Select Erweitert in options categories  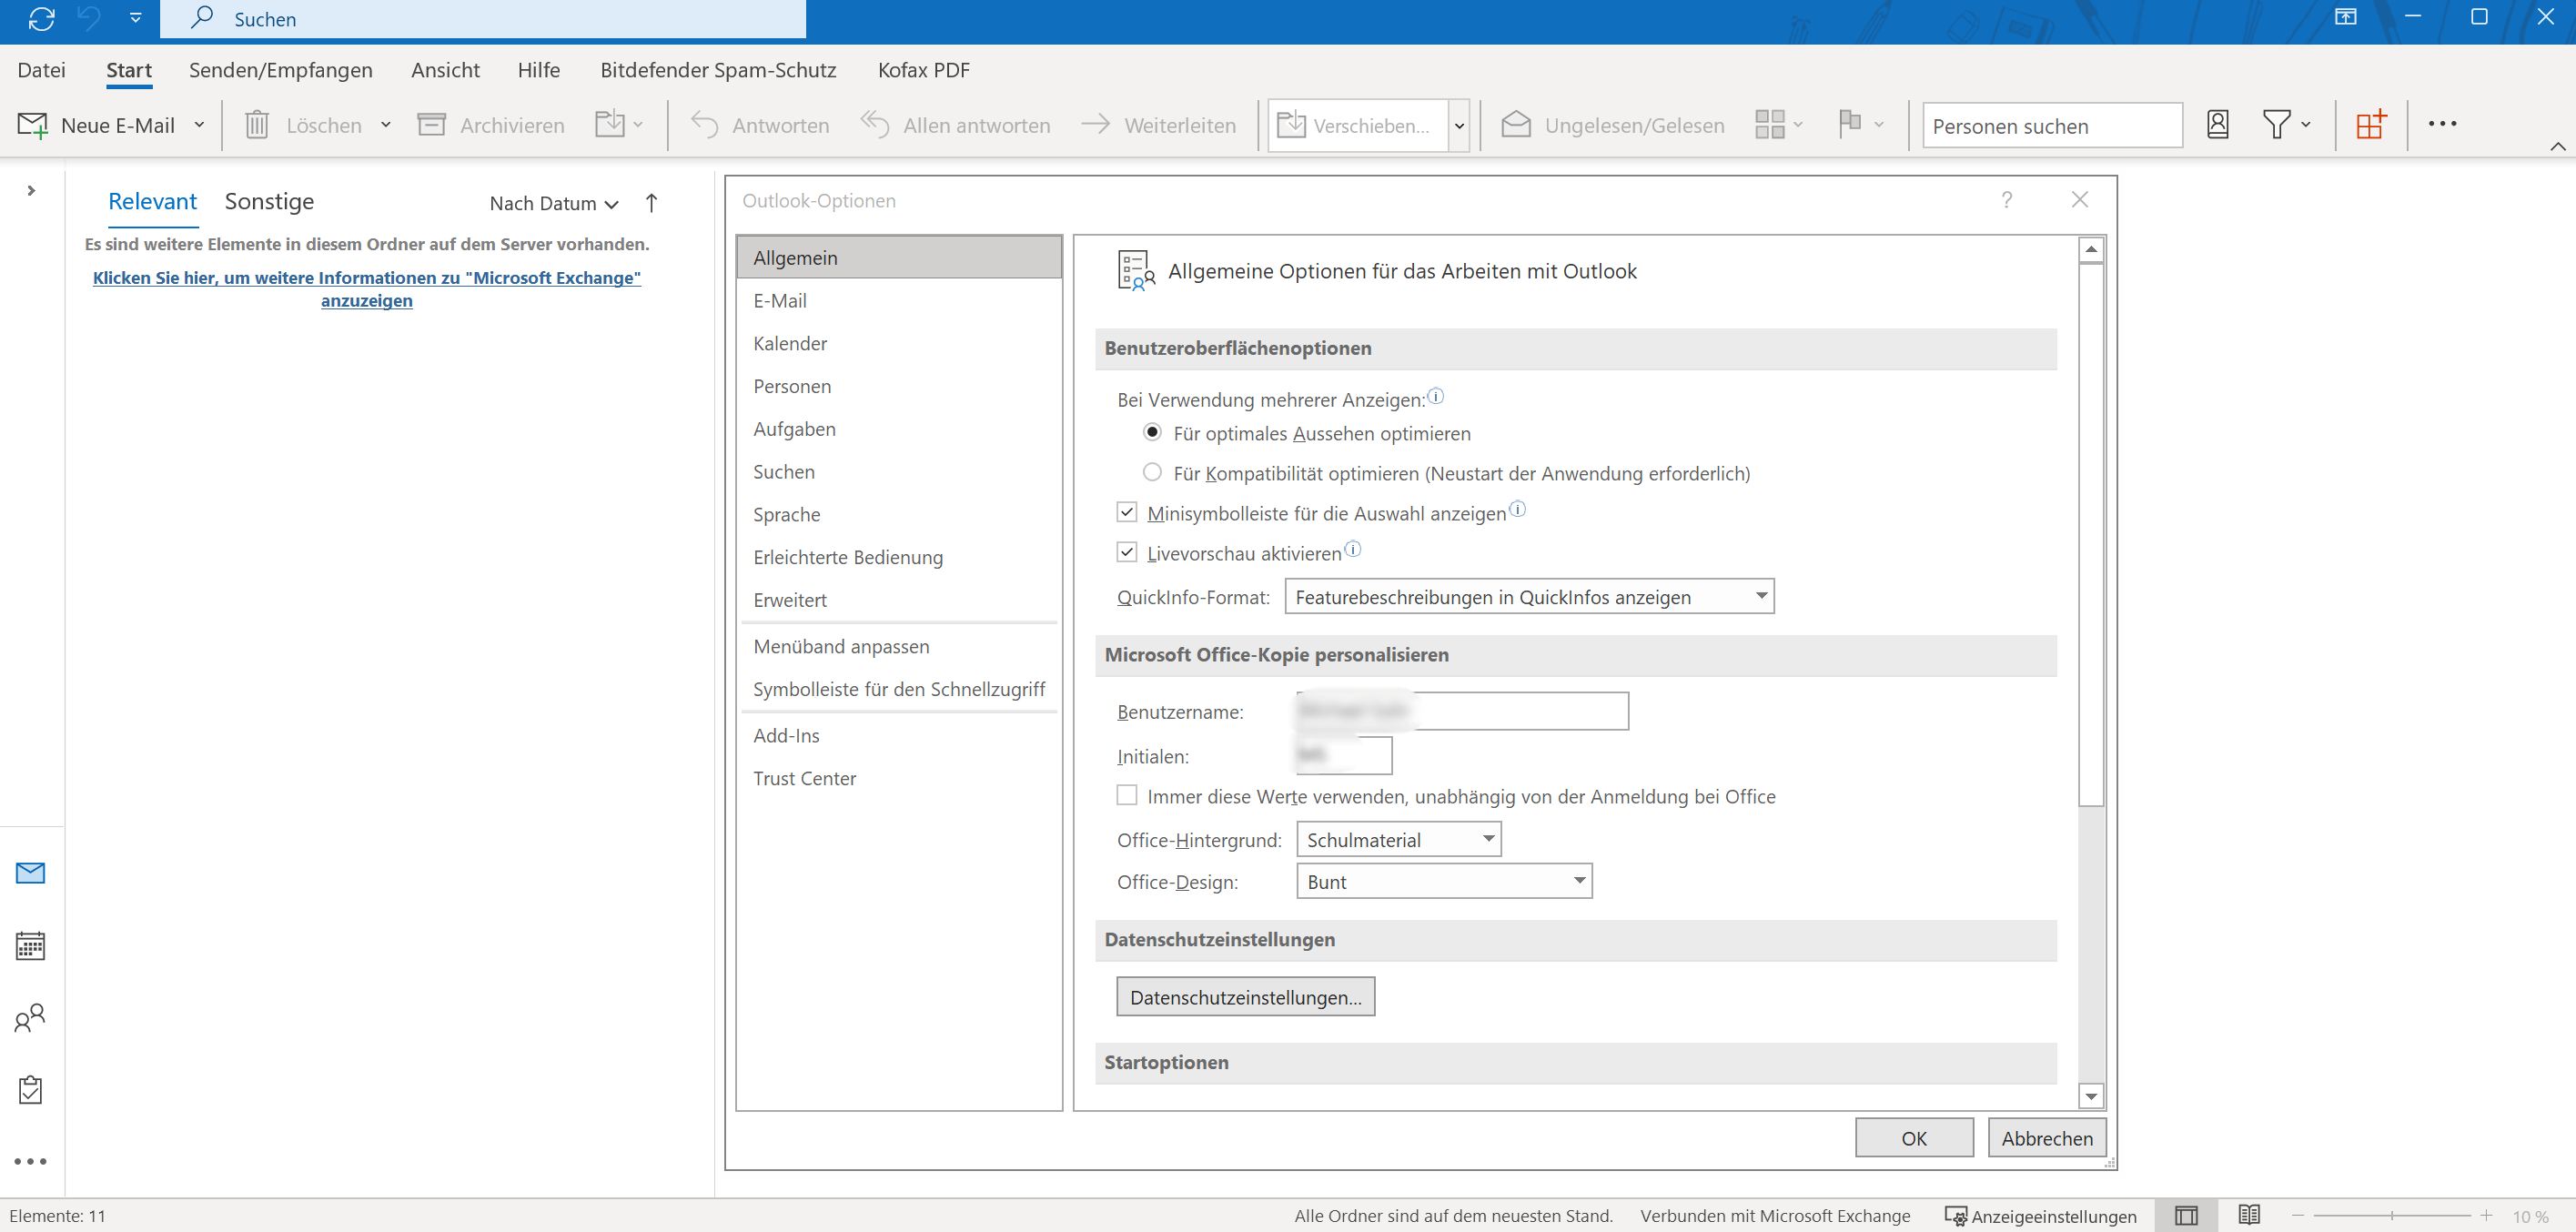click(x=899, y=600)
